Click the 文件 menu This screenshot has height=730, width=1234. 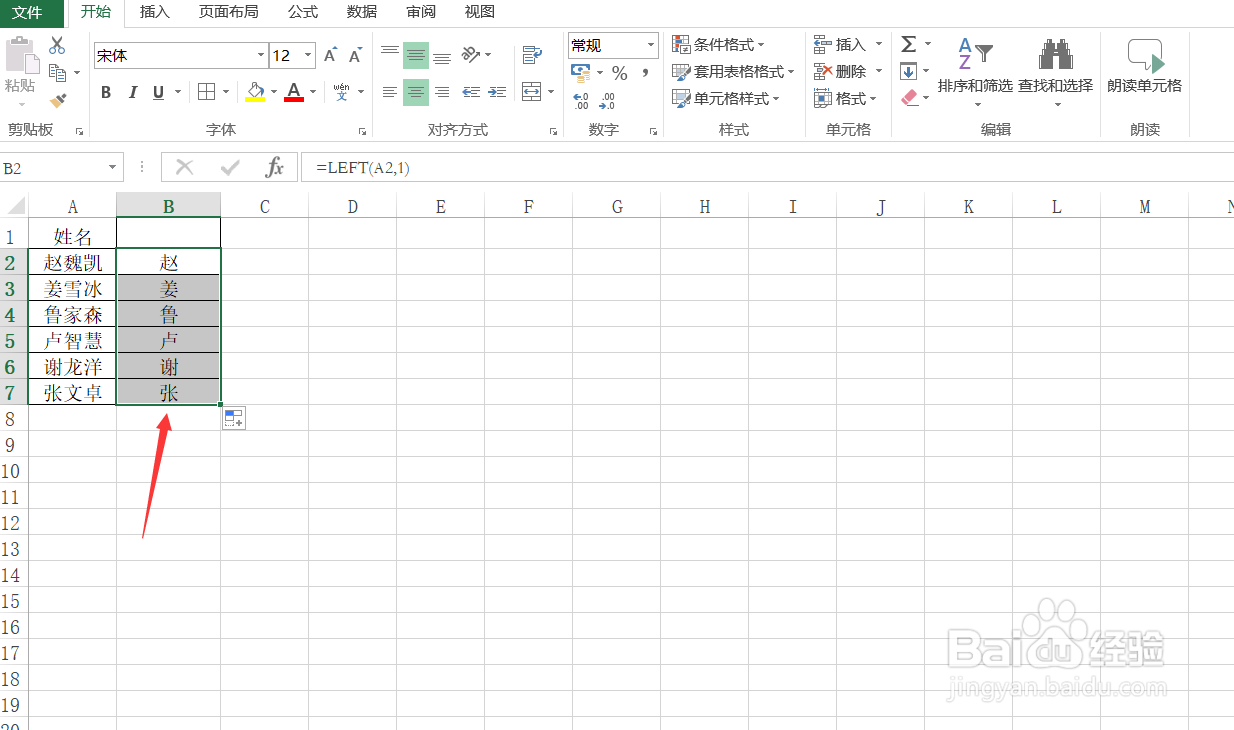tap(30, 13)
